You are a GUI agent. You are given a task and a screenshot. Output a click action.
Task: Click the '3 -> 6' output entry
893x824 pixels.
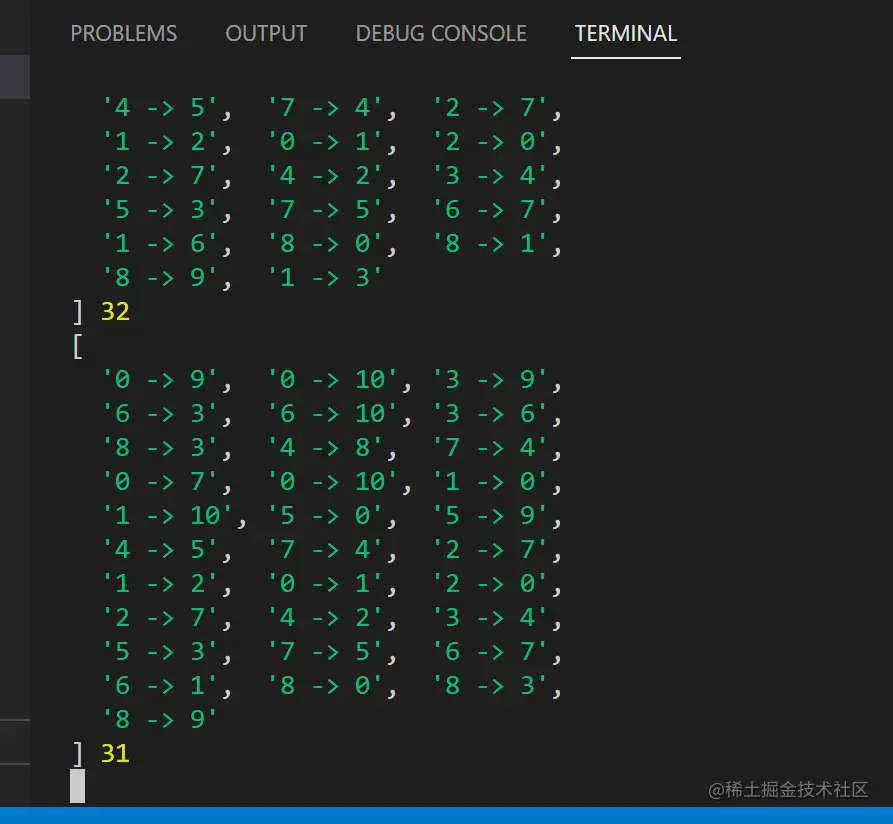tap(490, 413)
